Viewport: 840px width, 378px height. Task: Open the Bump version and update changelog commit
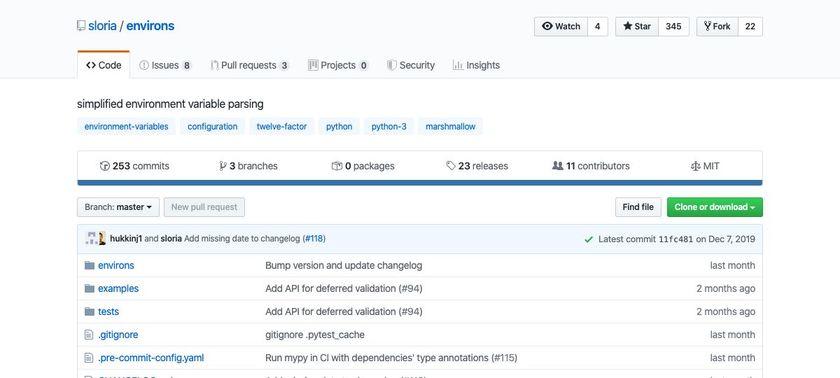point(343,266)
